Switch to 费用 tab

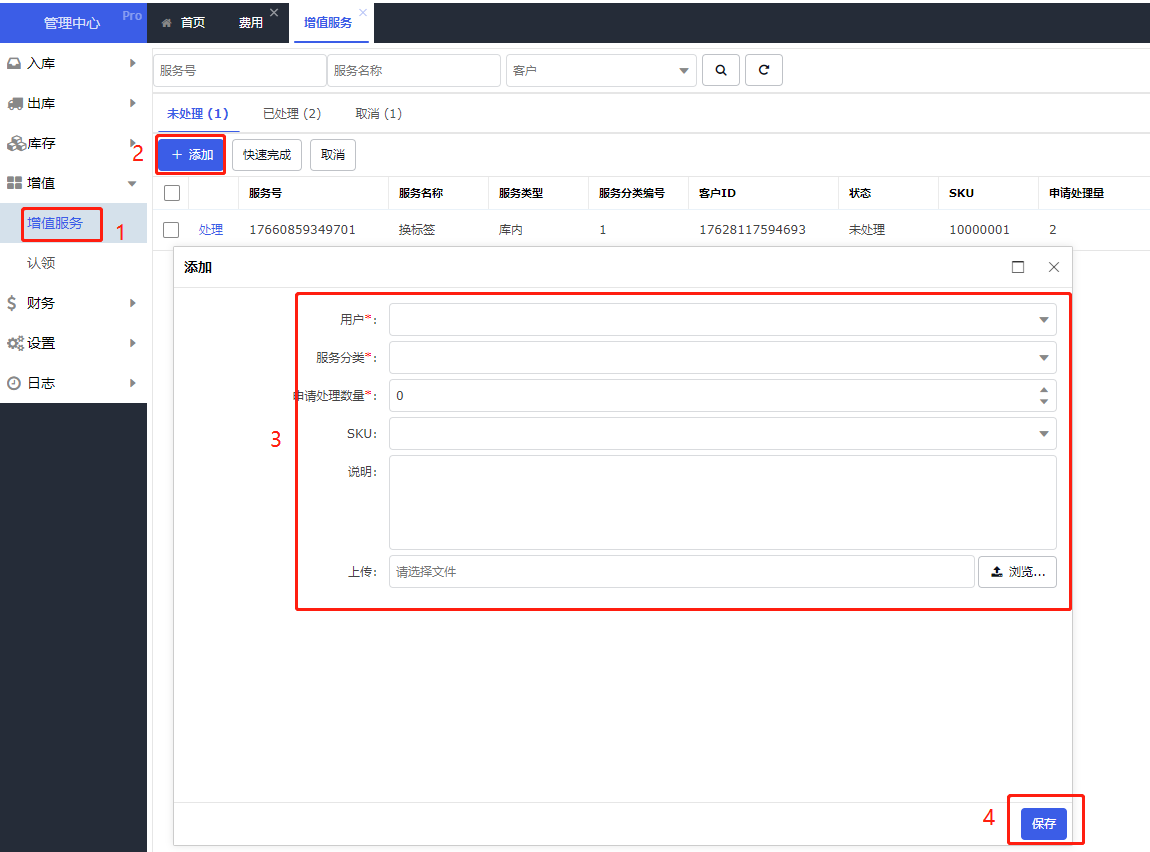point(251,23)
